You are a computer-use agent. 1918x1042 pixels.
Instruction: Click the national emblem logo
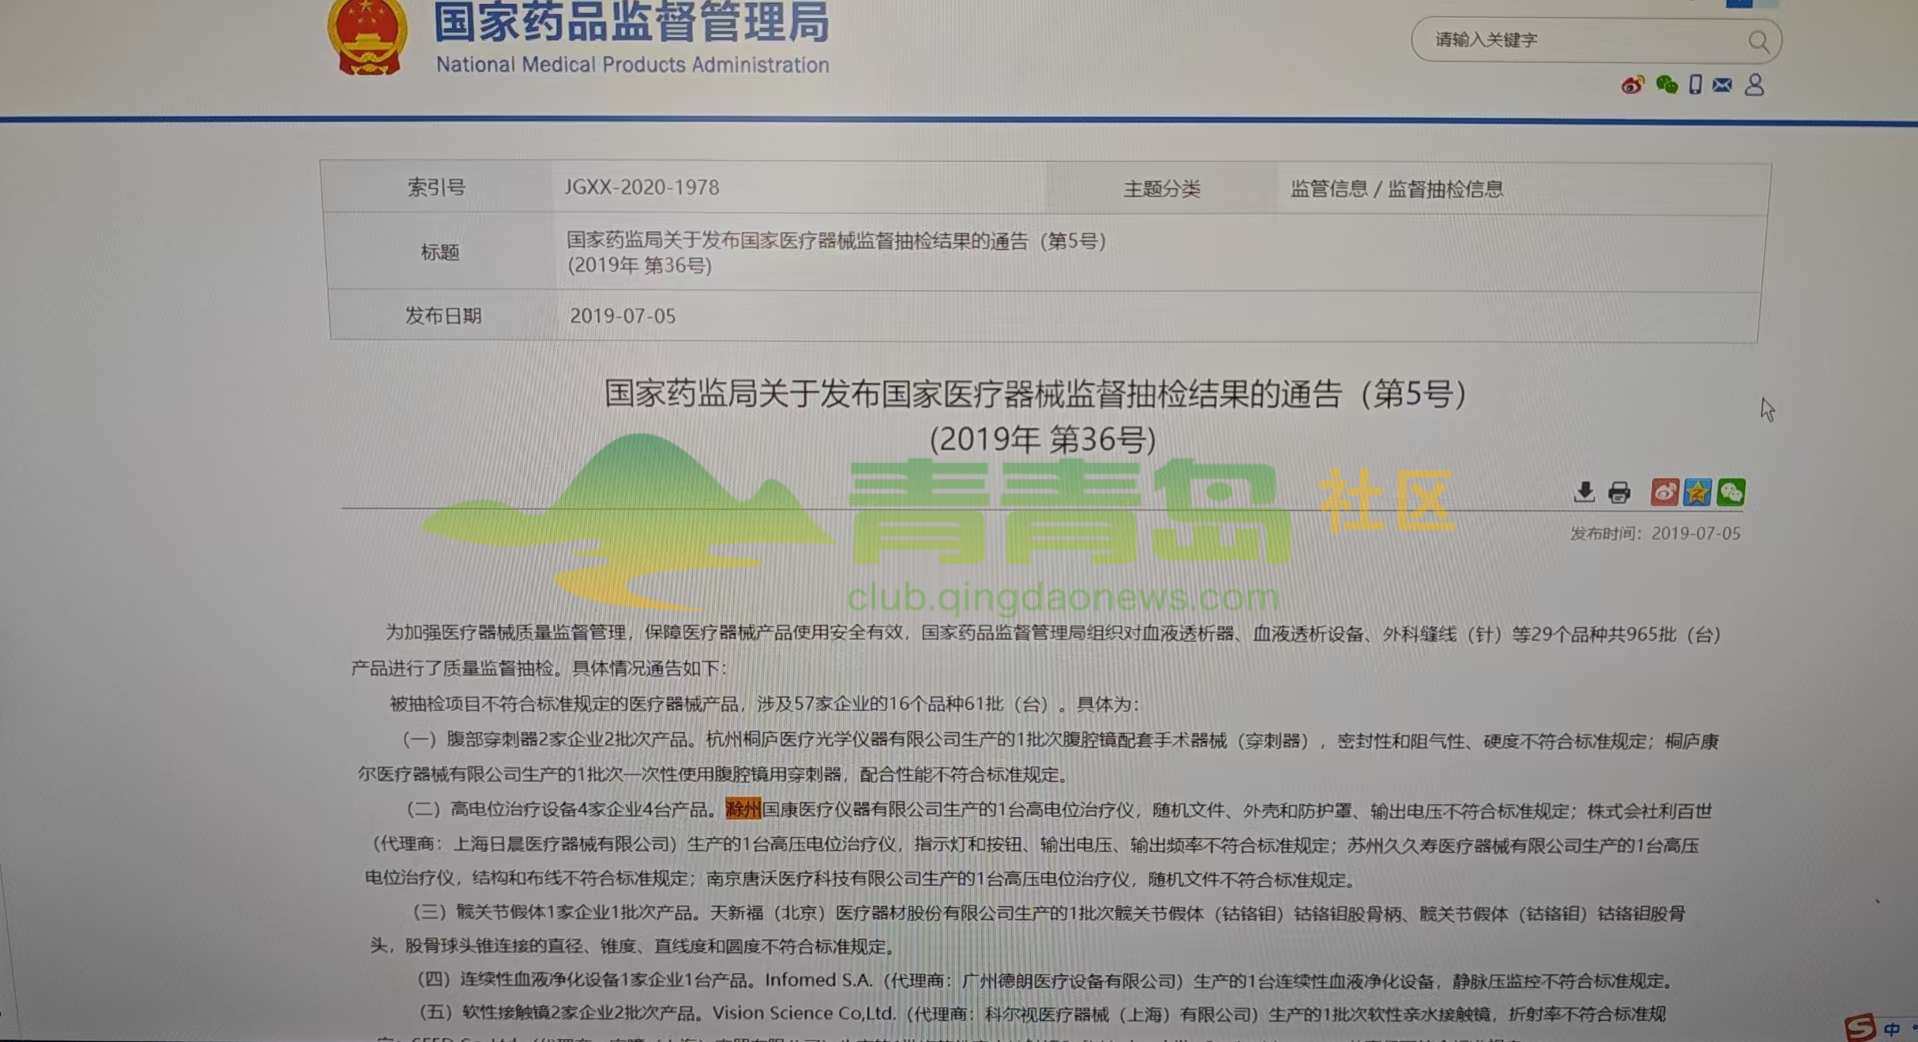point(367,38)
